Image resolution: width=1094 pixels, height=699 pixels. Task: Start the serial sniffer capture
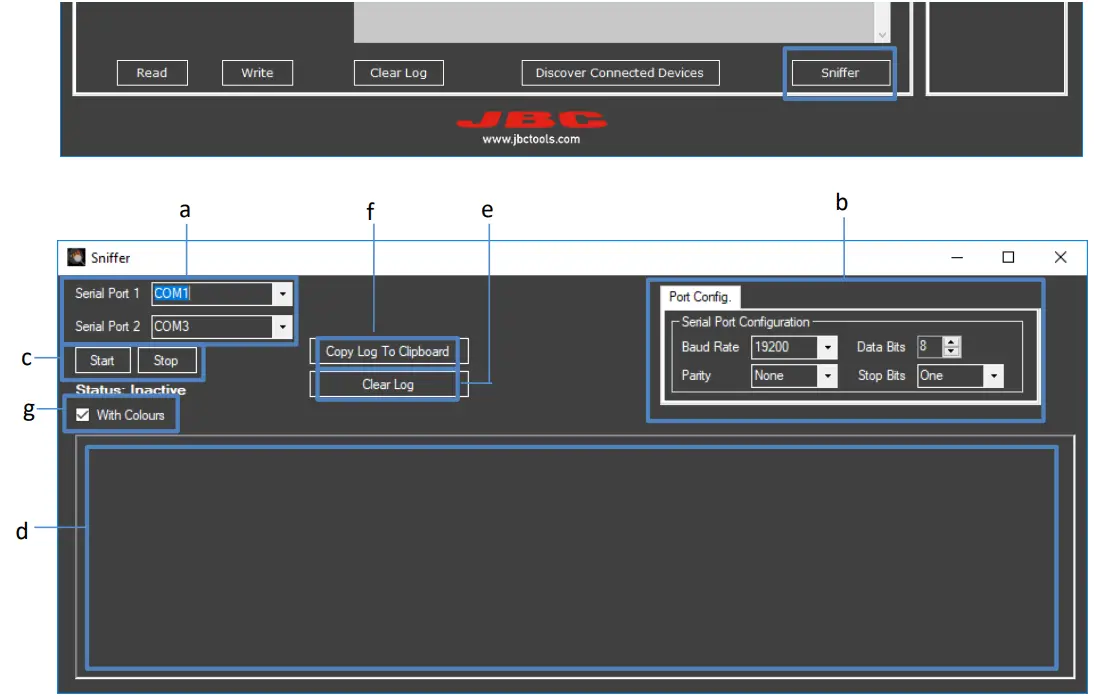point(101,360)
